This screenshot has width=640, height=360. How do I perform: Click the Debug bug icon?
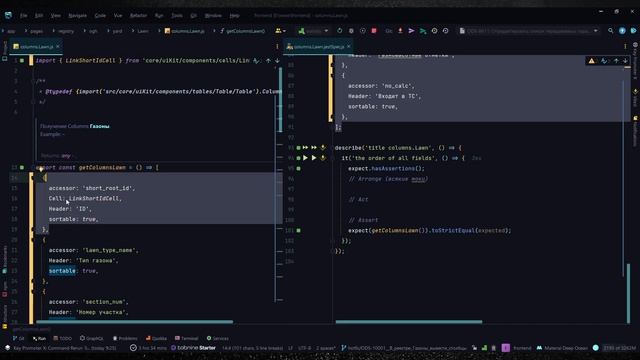351,31
